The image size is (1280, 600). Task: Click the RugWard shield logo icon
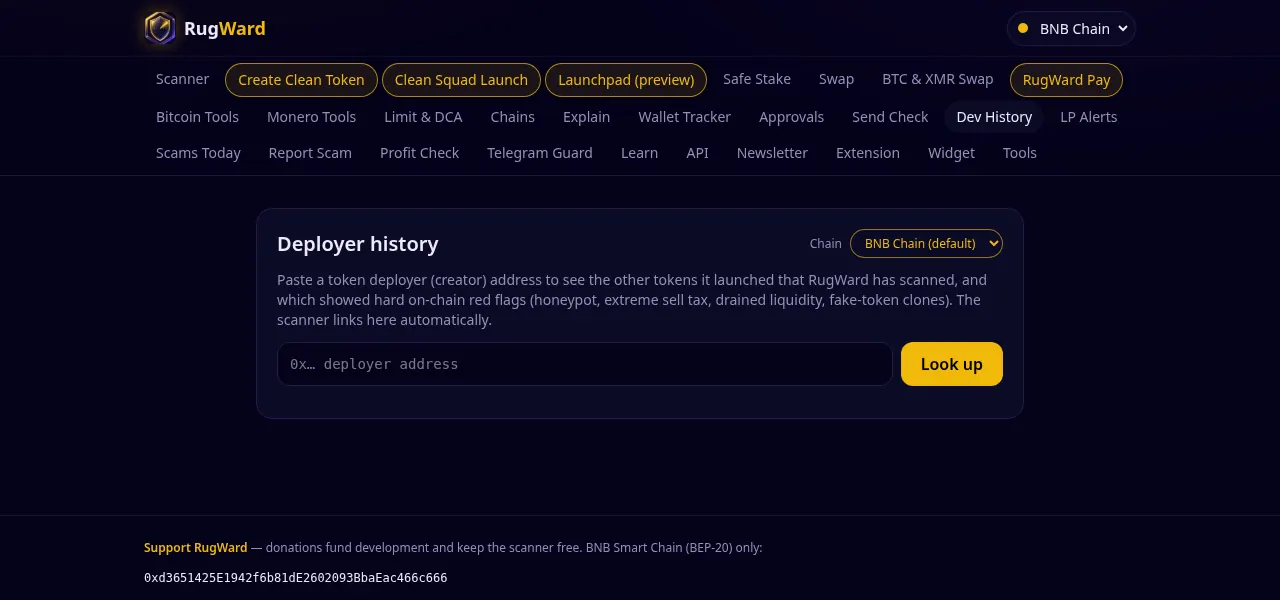(160, 28)
